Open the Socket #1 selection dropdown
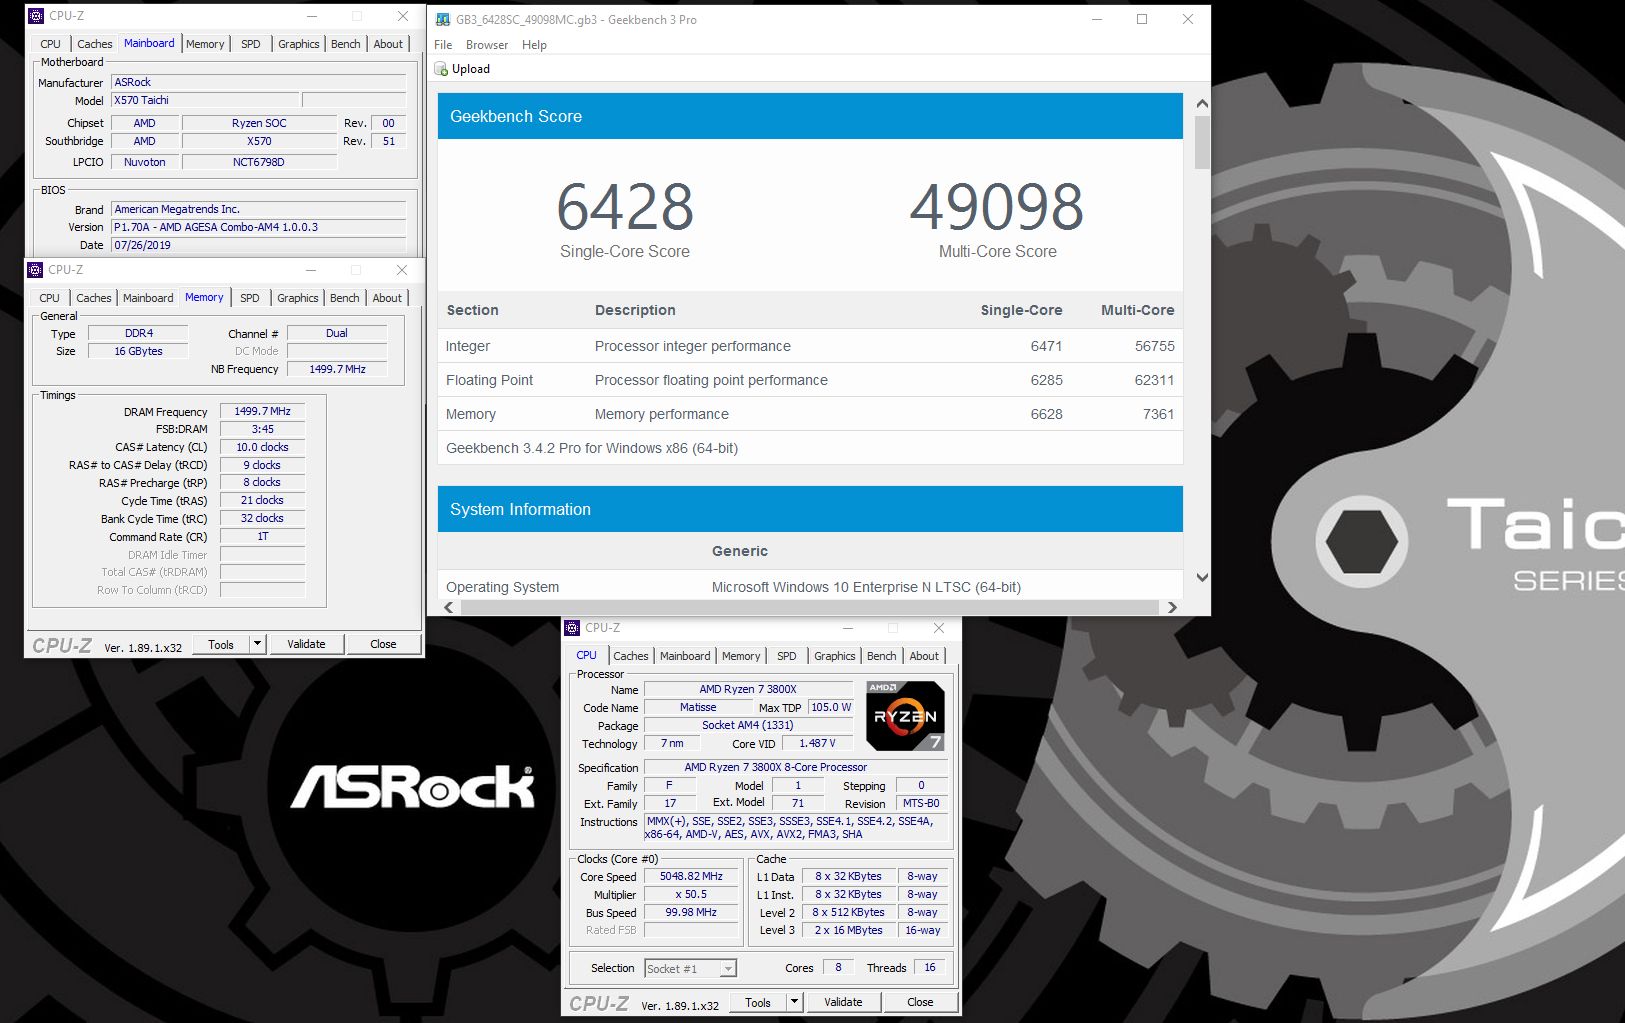 [690, 969]
